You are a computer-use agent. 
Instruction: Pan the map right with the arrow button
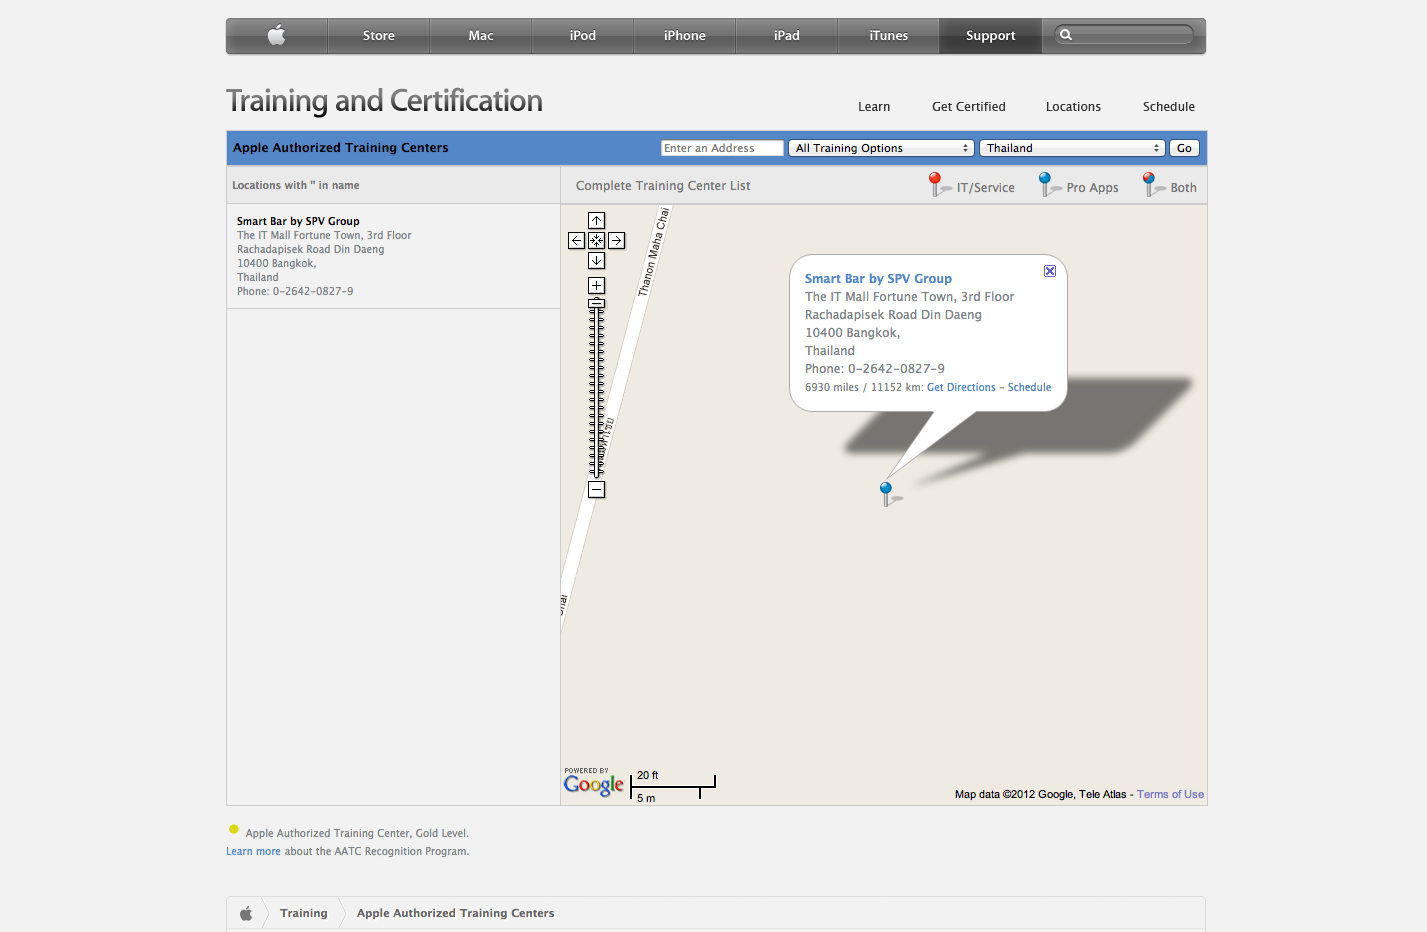pos(616,241)
